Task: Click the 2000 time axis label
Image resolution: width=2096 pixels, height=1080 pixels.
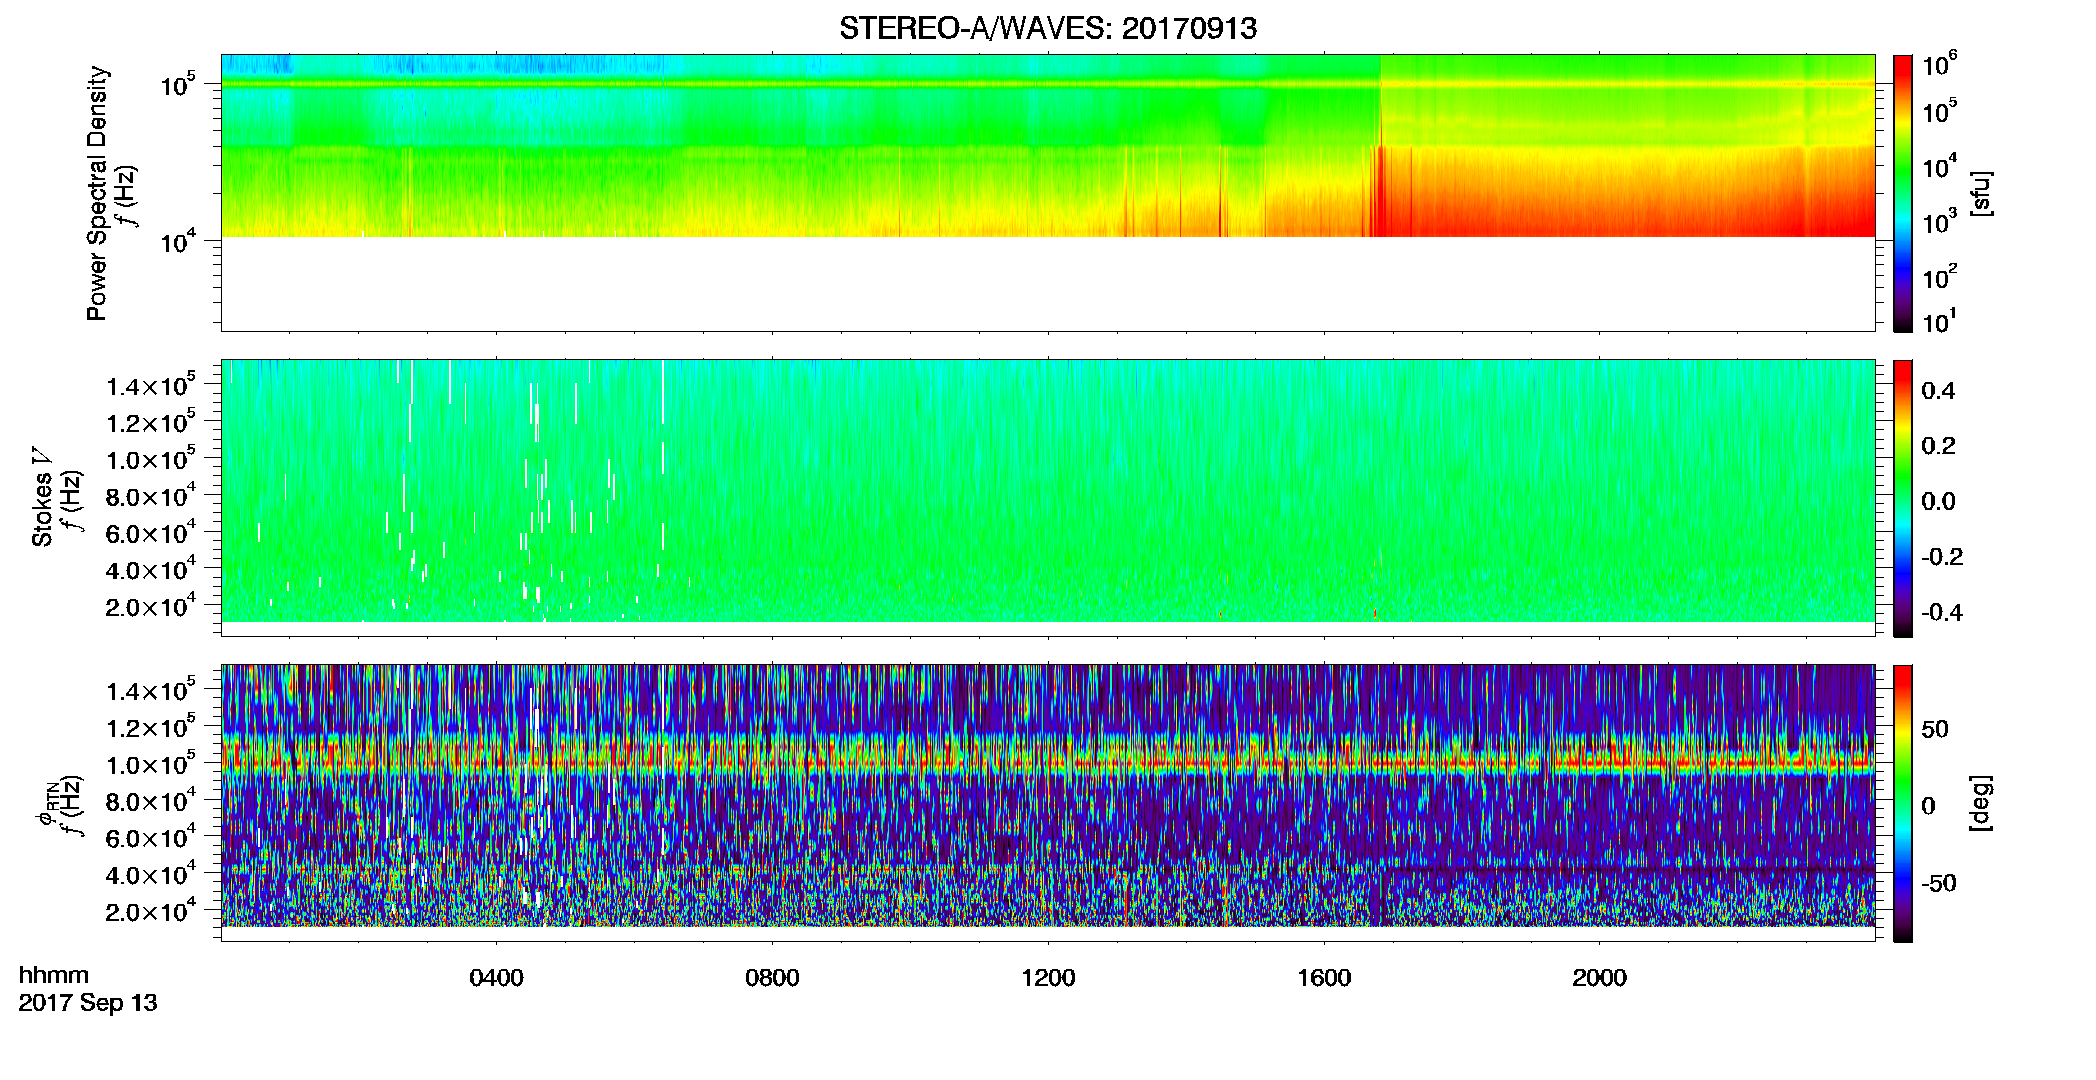Action: tap(1599, 978)
